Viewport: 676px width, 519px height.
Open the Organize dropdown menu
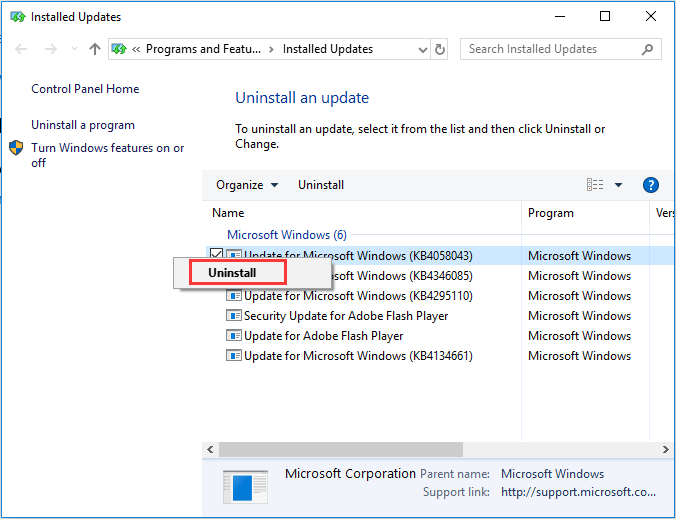[247, 185]
